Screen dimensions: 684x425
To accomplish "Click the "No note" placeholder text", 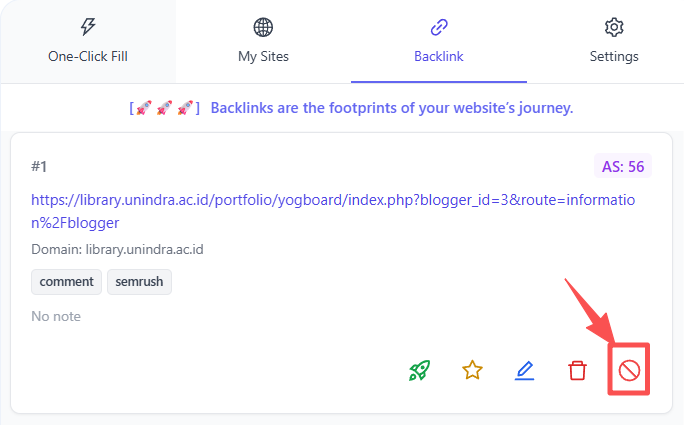I will 56,316.
